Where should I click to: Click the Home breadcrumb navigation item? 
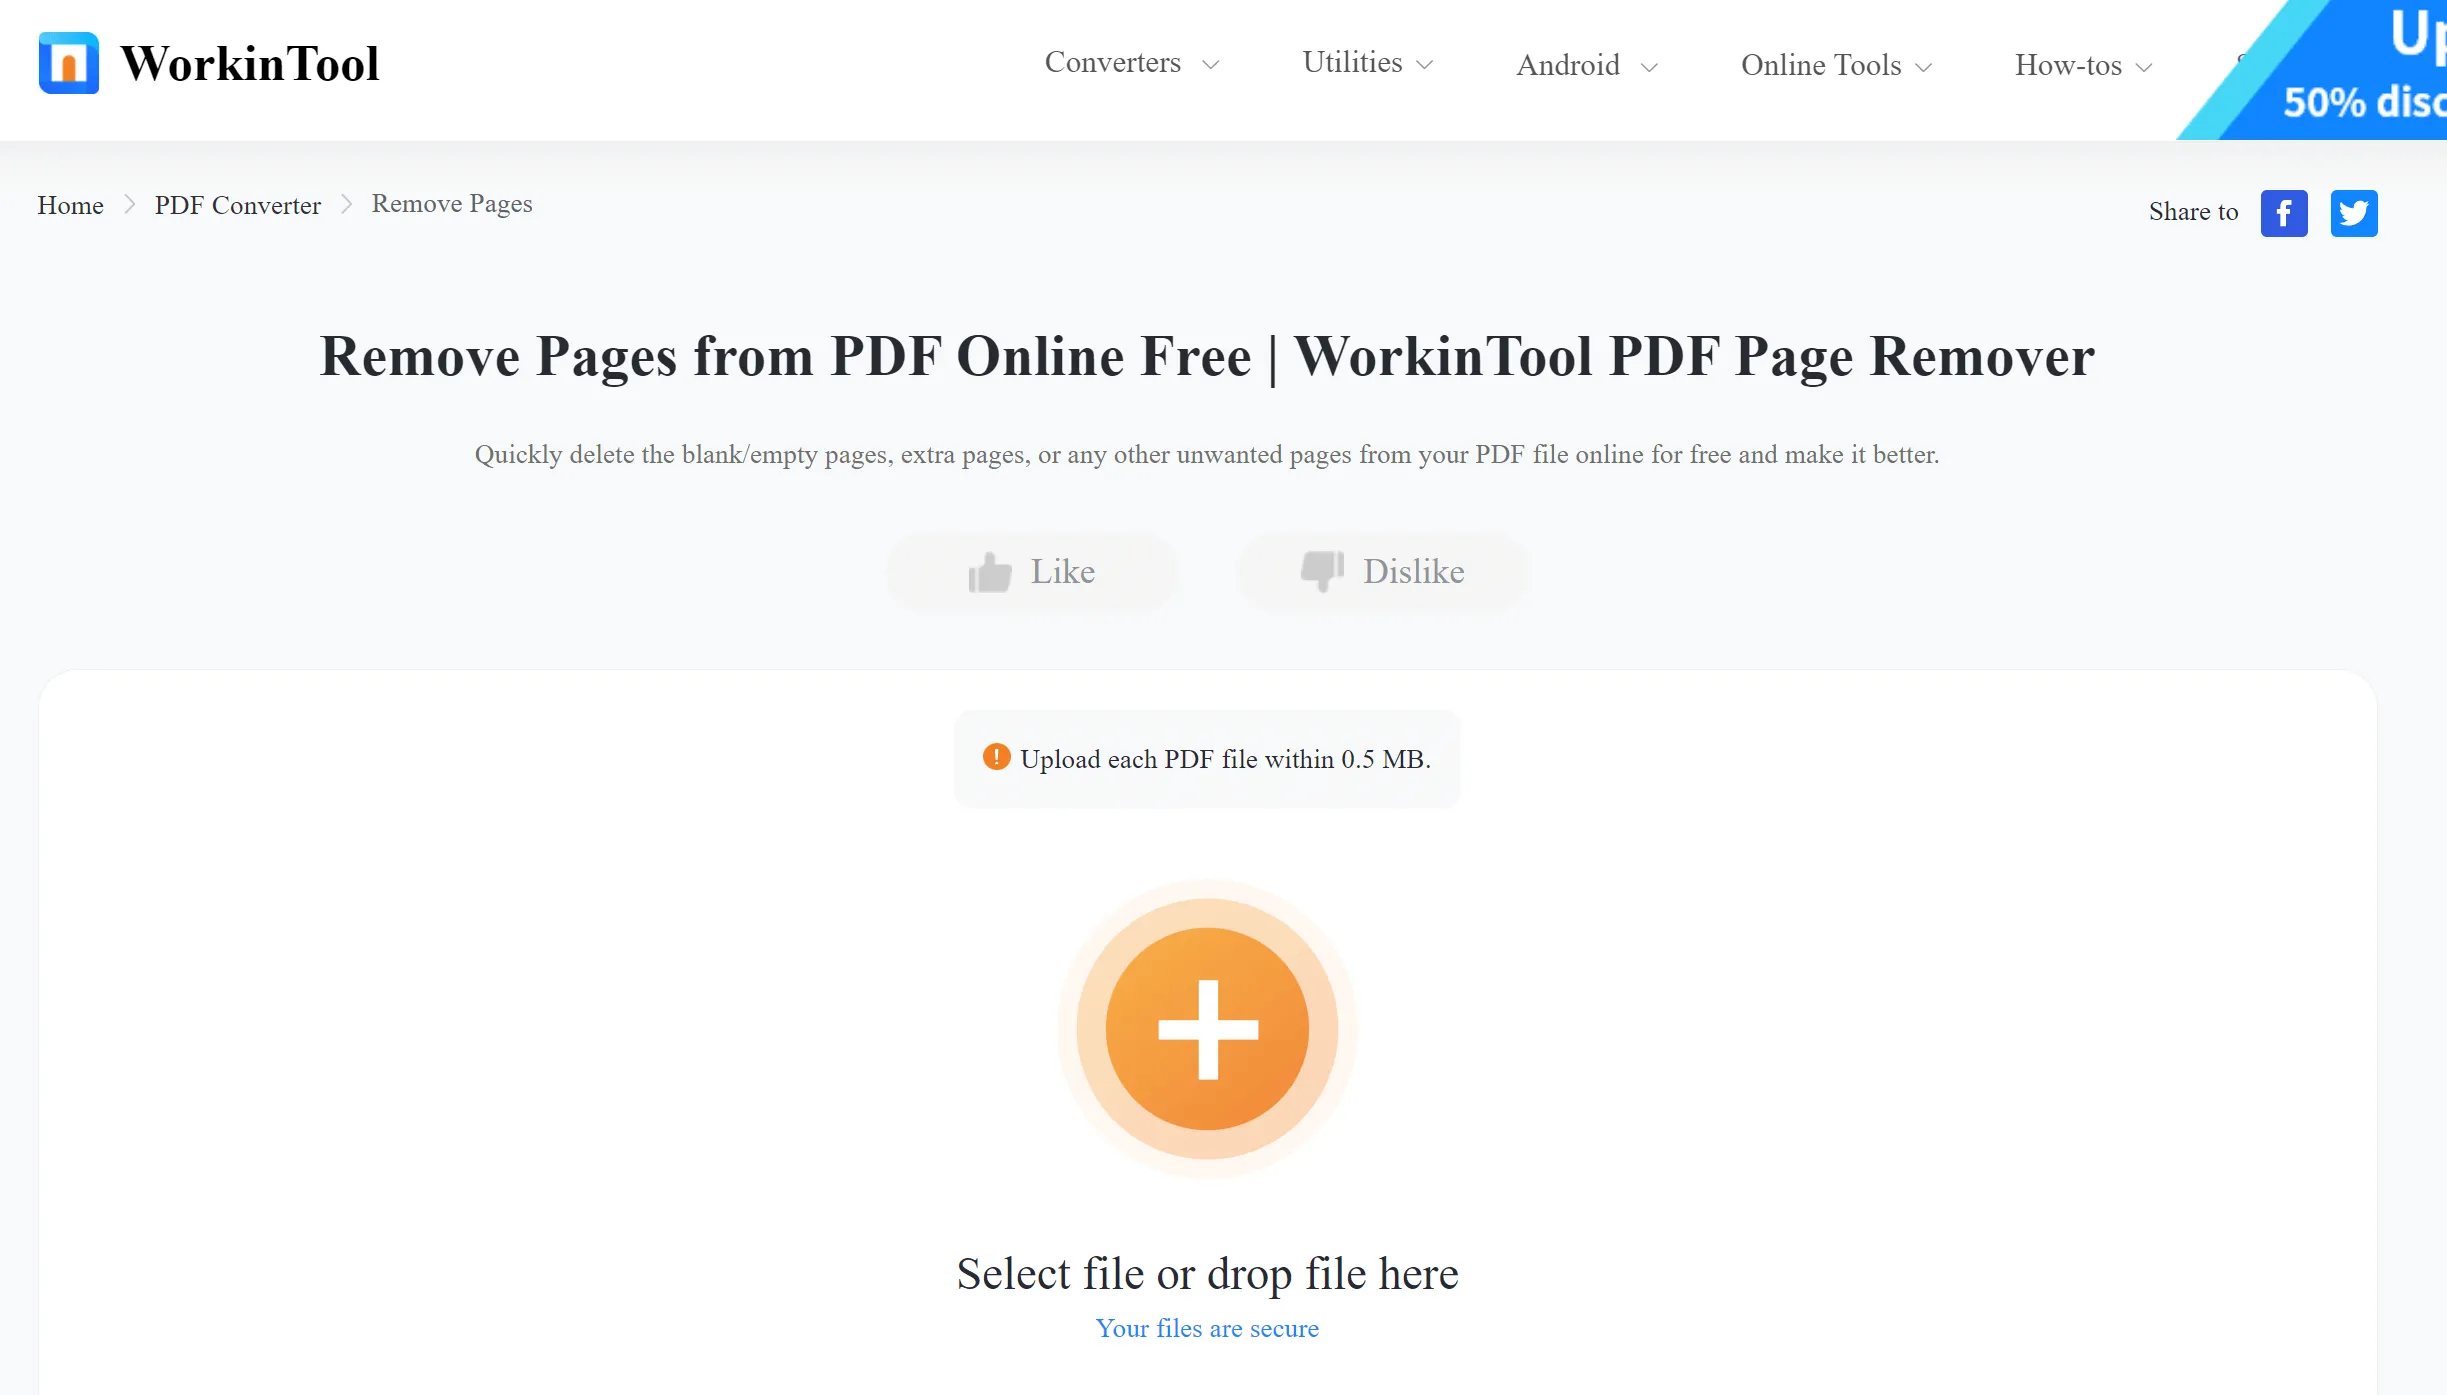coord(67,205)
